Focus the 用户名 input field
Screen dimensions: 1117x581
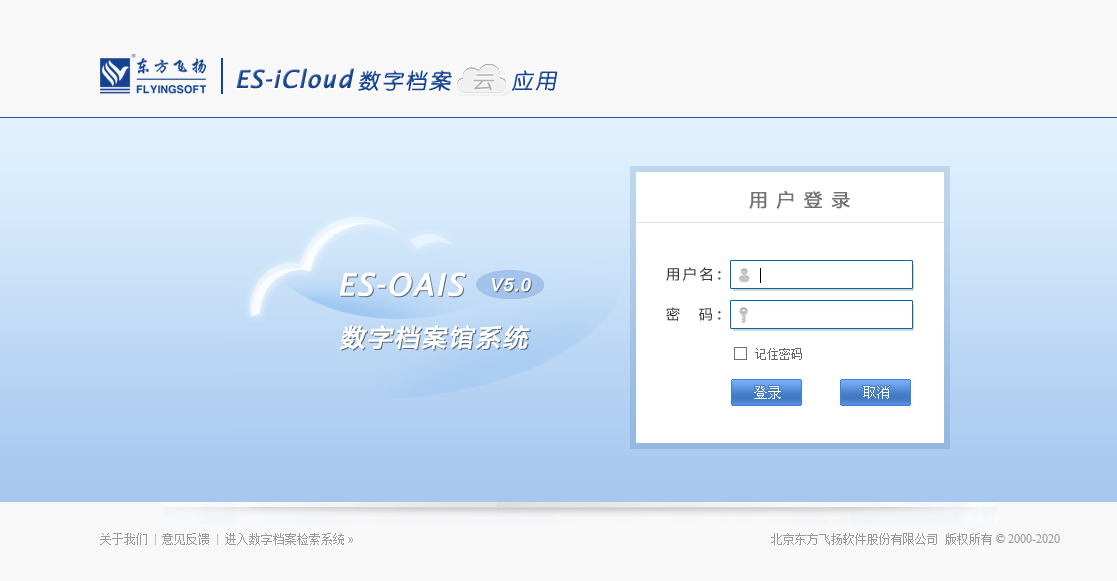(830, 275)
